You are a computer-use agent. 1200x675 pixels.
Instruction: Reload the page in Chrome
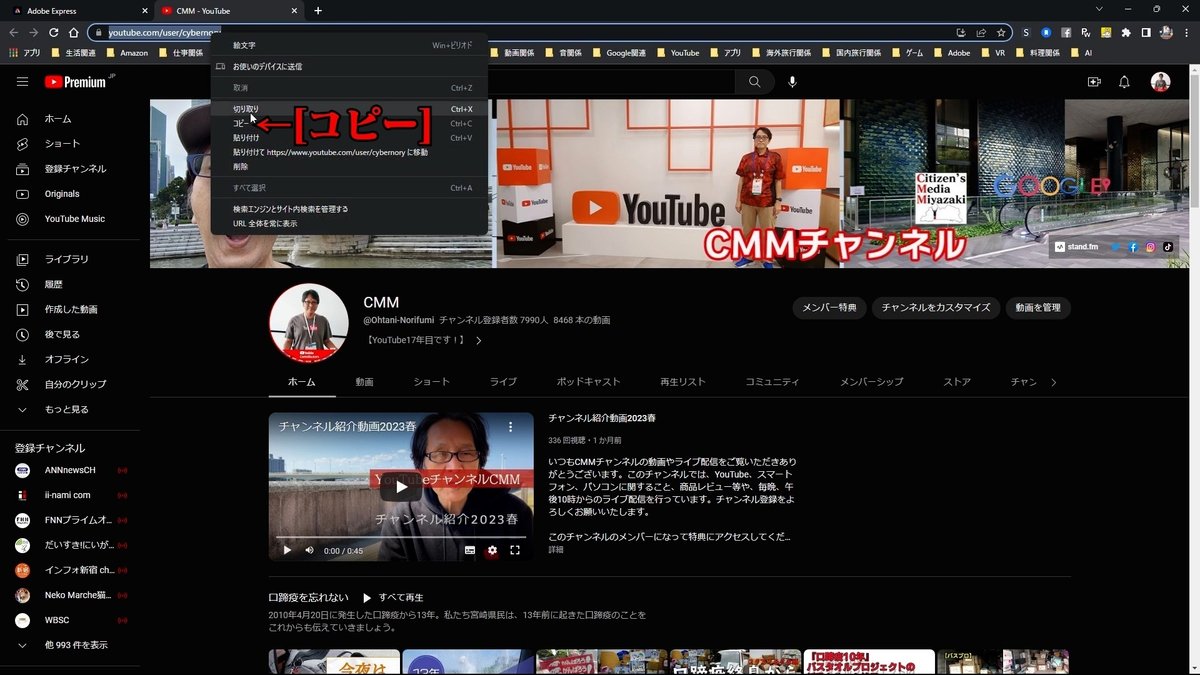point(53,32)
